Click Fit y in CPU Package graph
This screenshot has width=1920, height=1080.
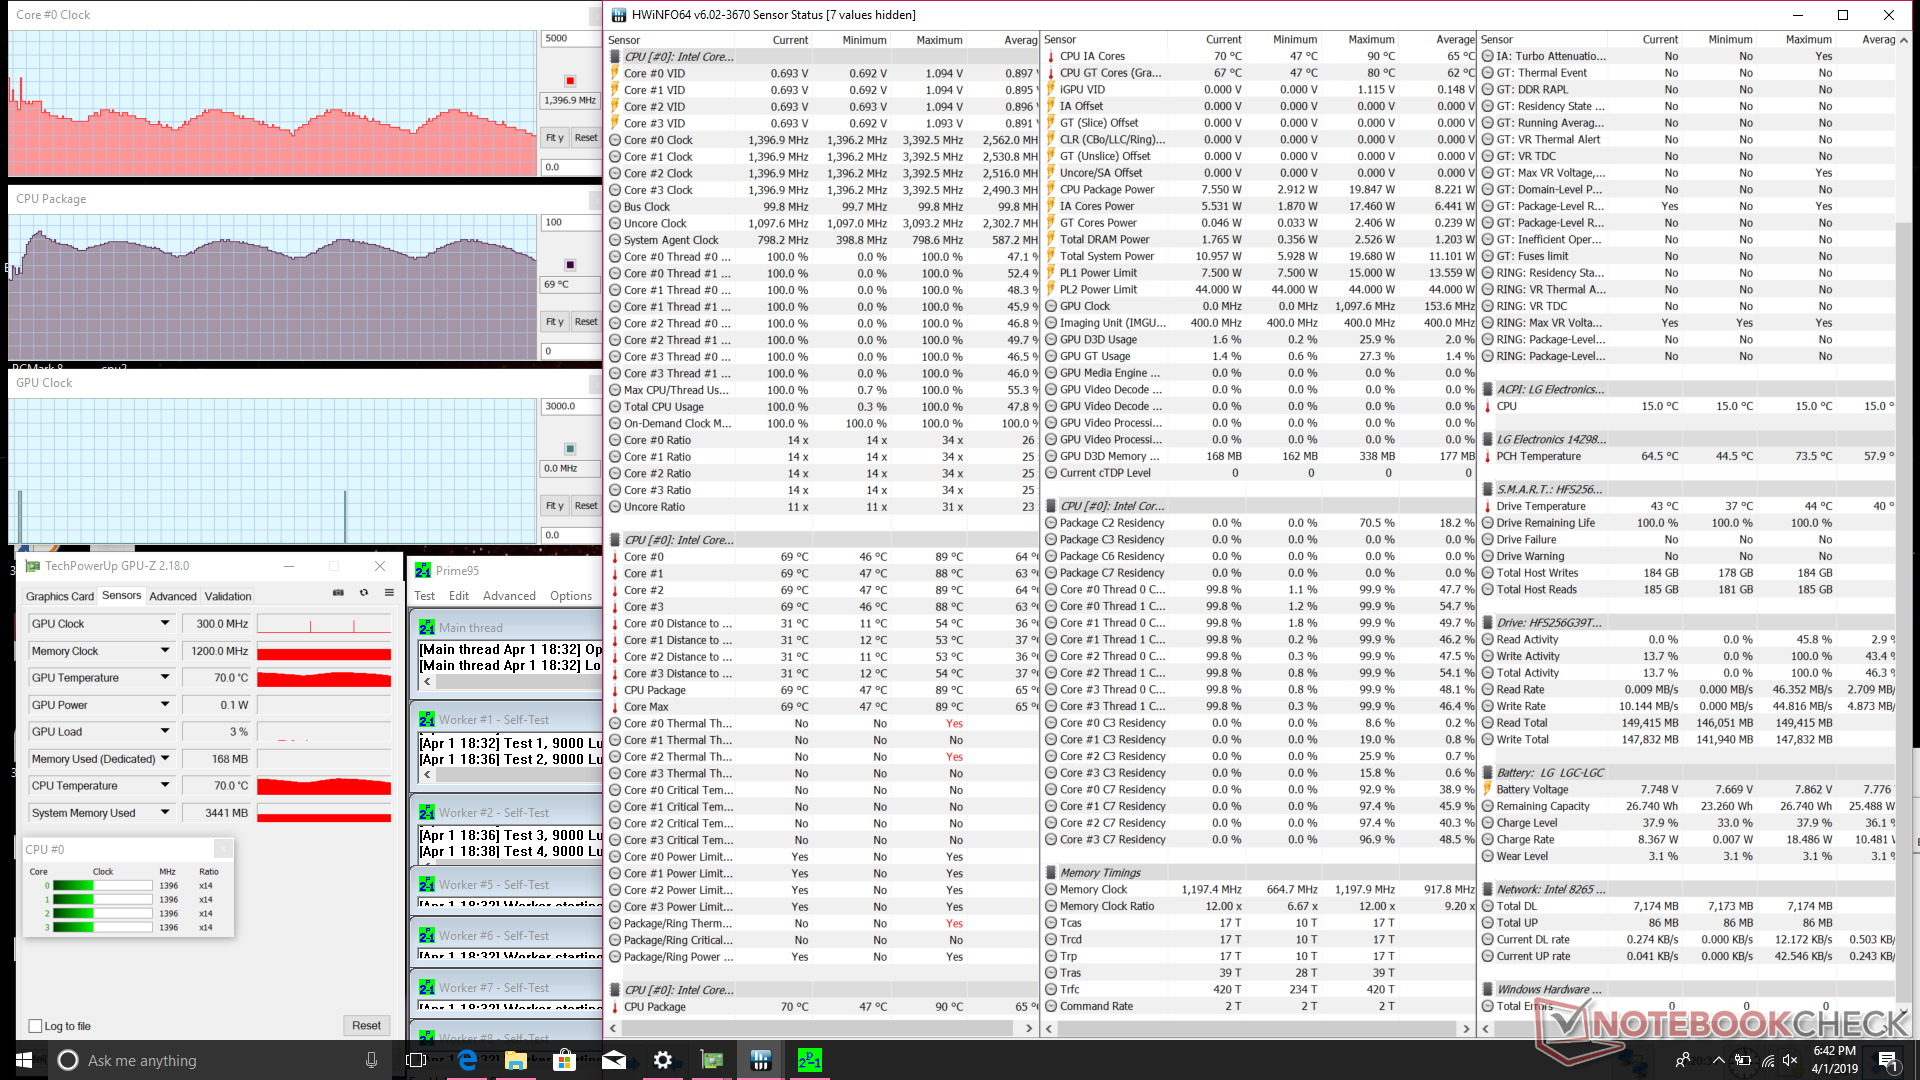554,322
